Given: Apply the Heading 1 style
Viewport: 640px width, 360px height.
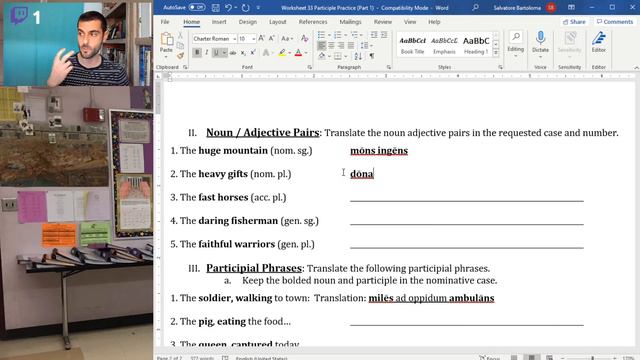Looking at the screenshot, I should [x=476, y=45].
